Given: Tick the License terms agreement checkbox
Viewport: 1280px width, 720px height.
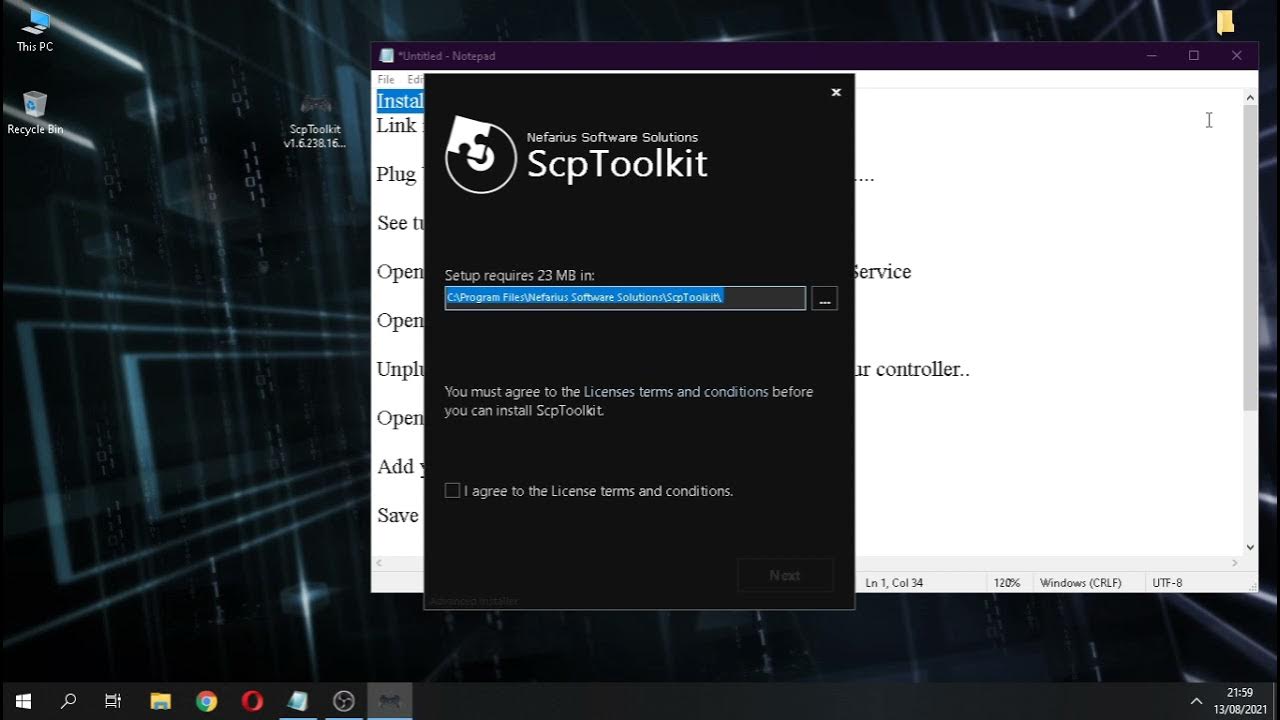Looking at the screenshot, I should pos(452,491).
